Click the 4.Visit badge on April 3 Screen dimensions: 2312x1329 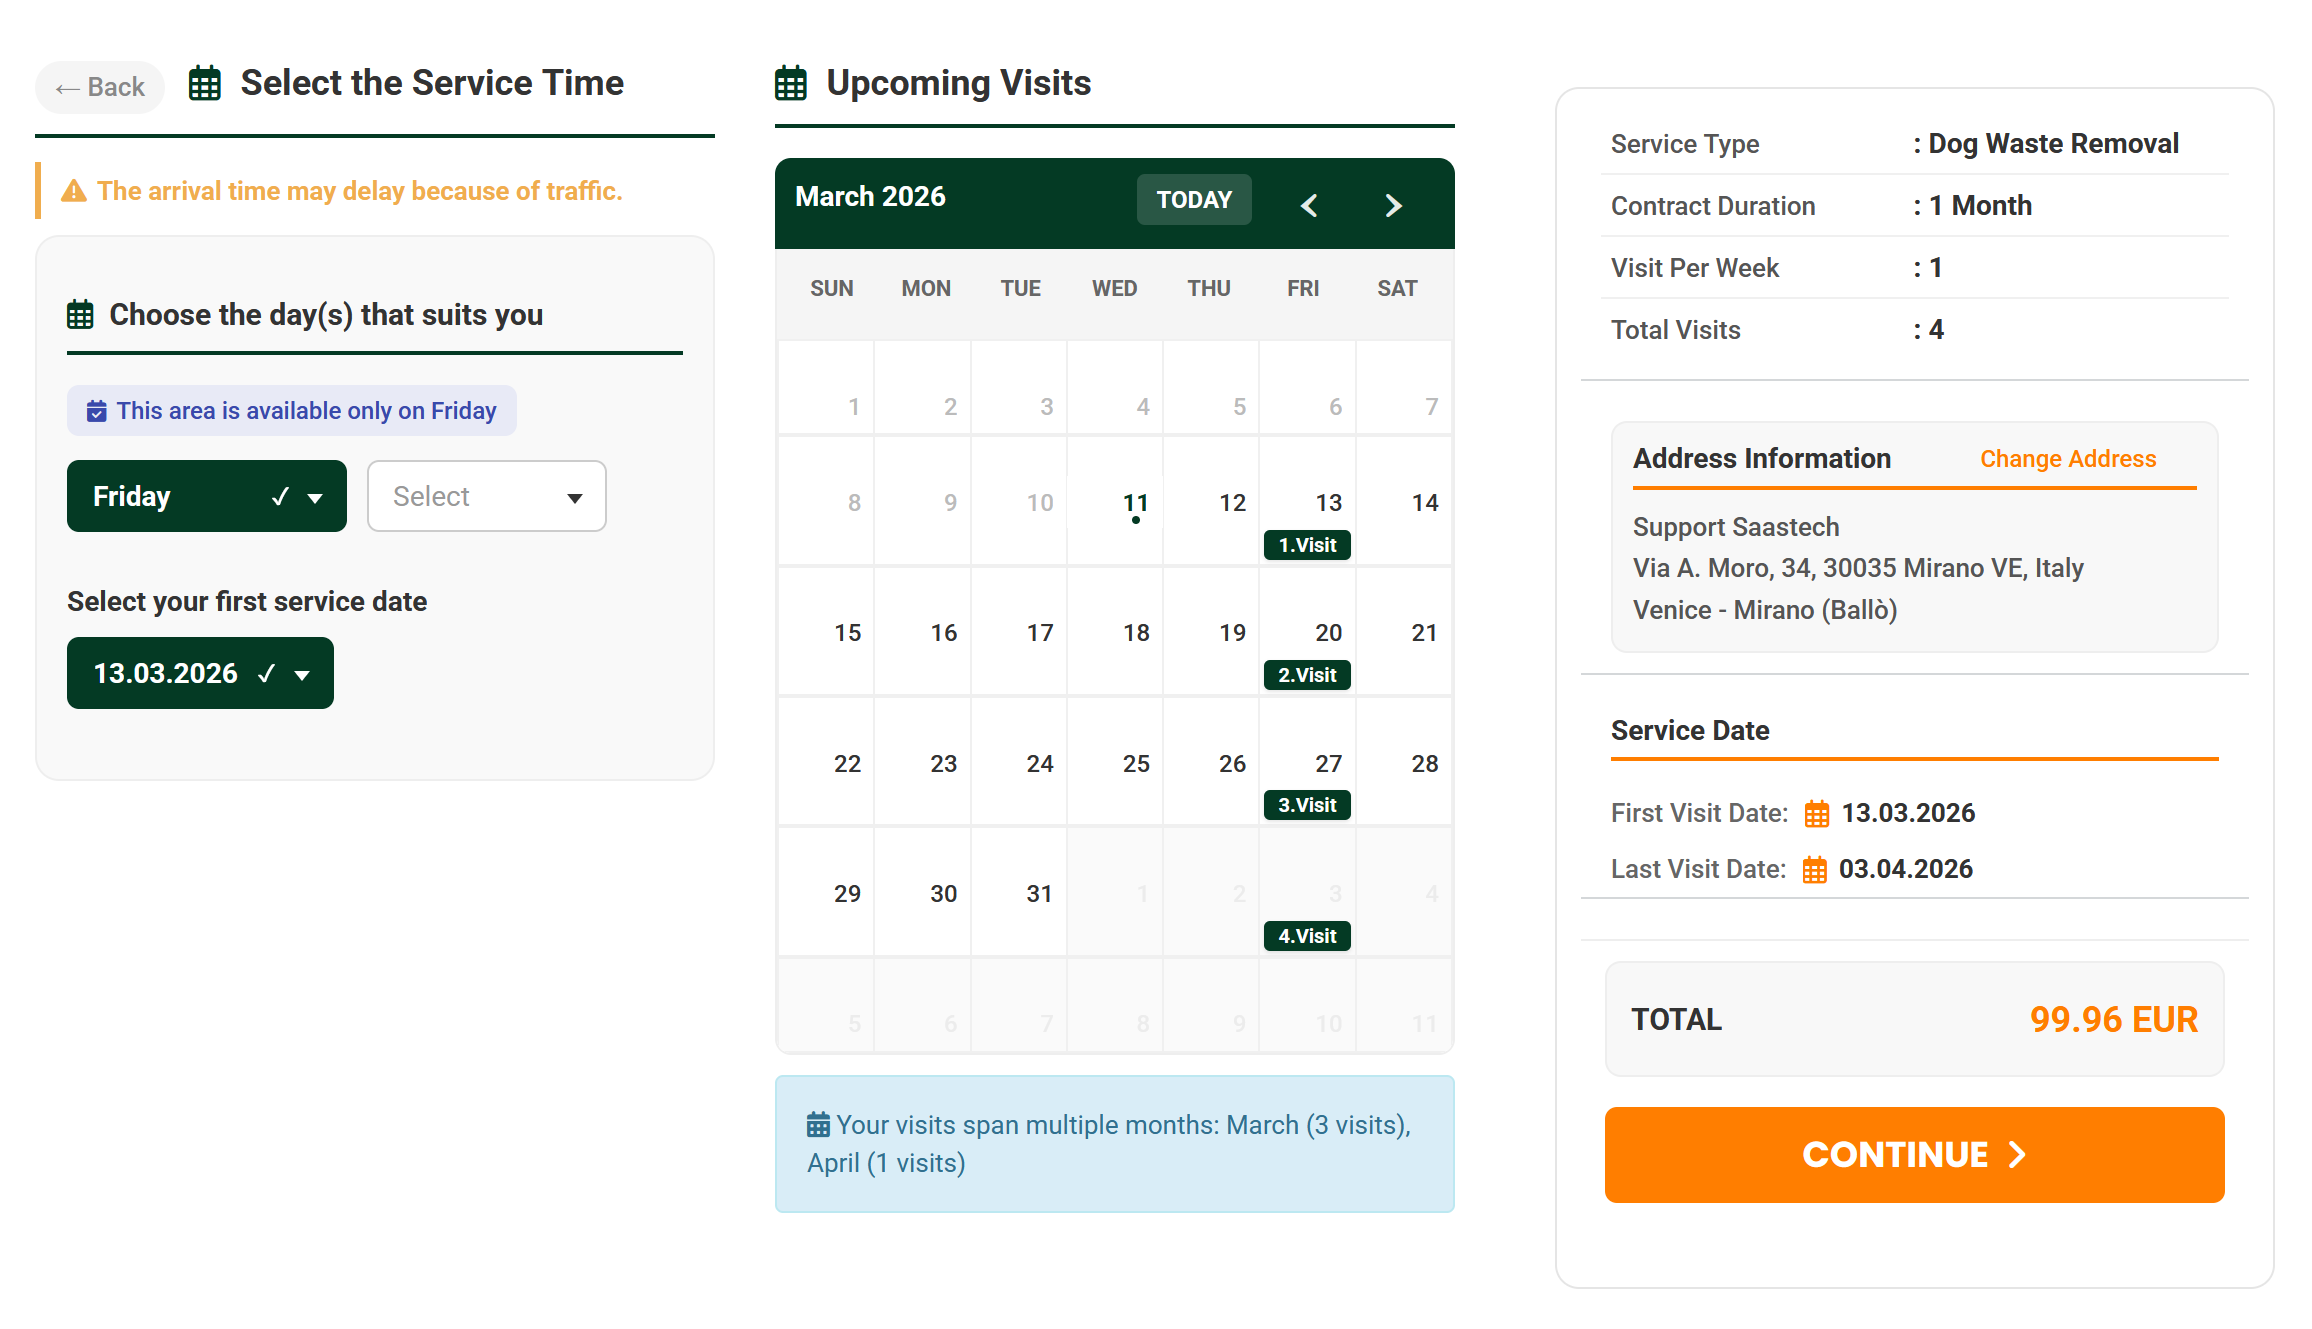1307,936
